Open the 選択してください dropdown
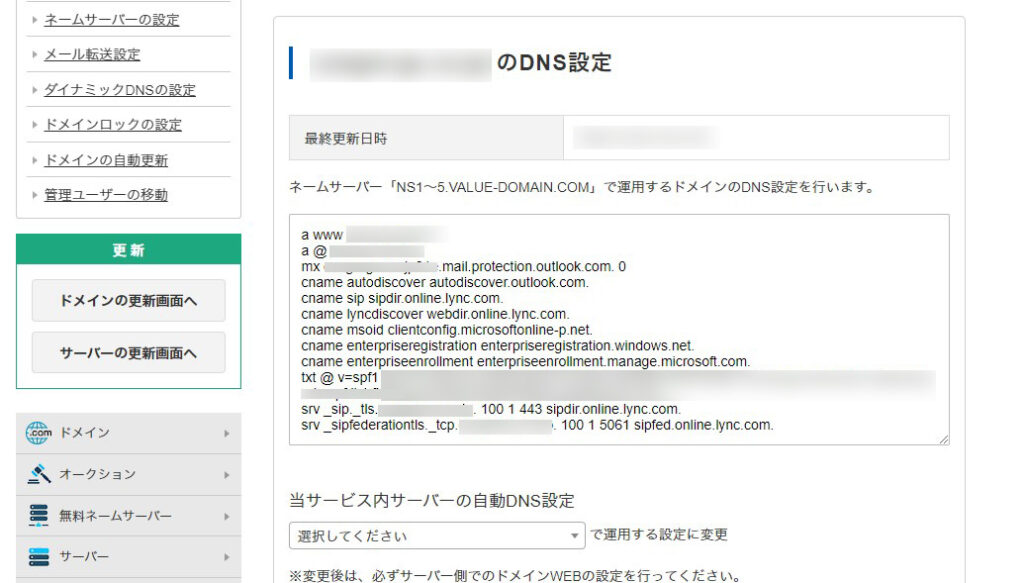The height and width of the screenshot is (583, 1024). pyautogui.click(x=438, y=535)
